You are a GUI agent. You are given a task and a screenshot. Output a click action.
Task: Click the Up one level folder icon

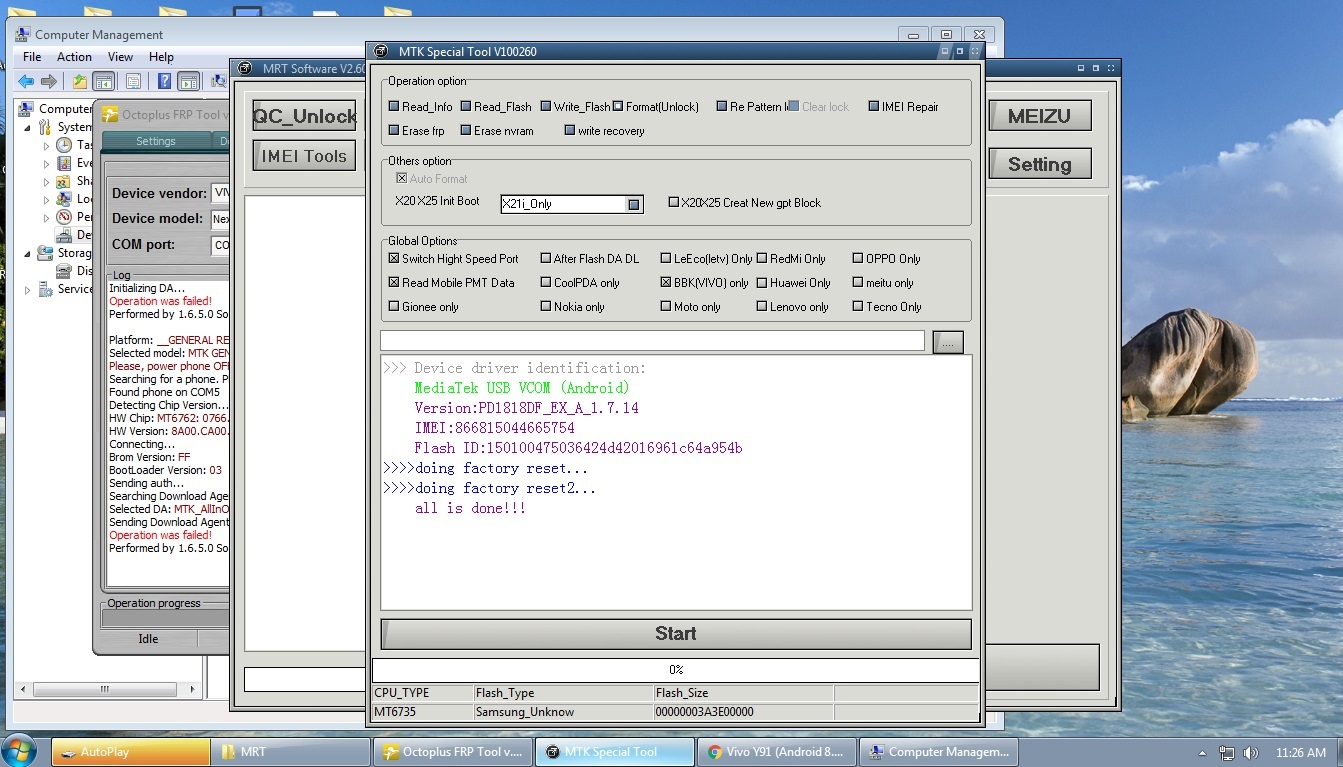(79, 82)
